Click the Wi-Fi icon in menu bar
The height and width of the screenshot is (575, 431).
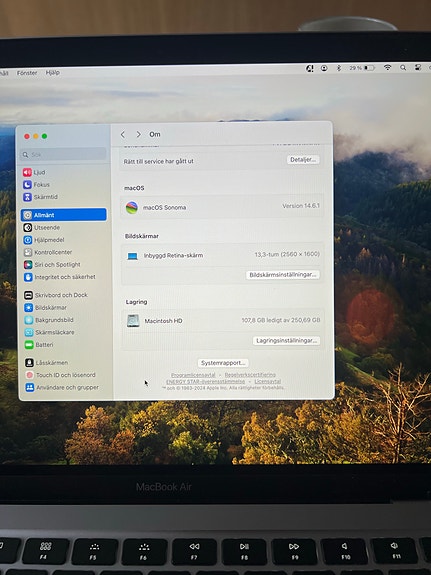[387, 67]
